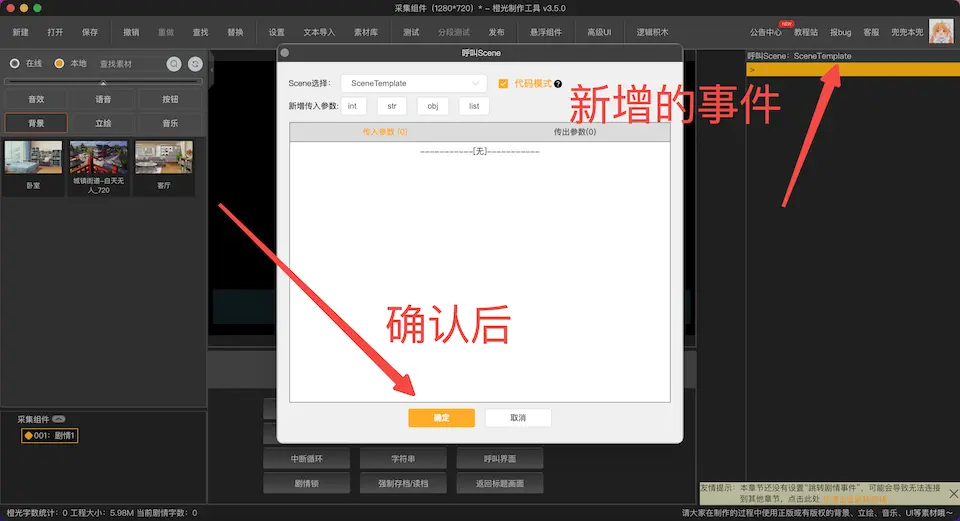Screen dimensions: 960x521
Task: Switch to the 传入参数 (0) tab
Action: (x=384, y=132)
